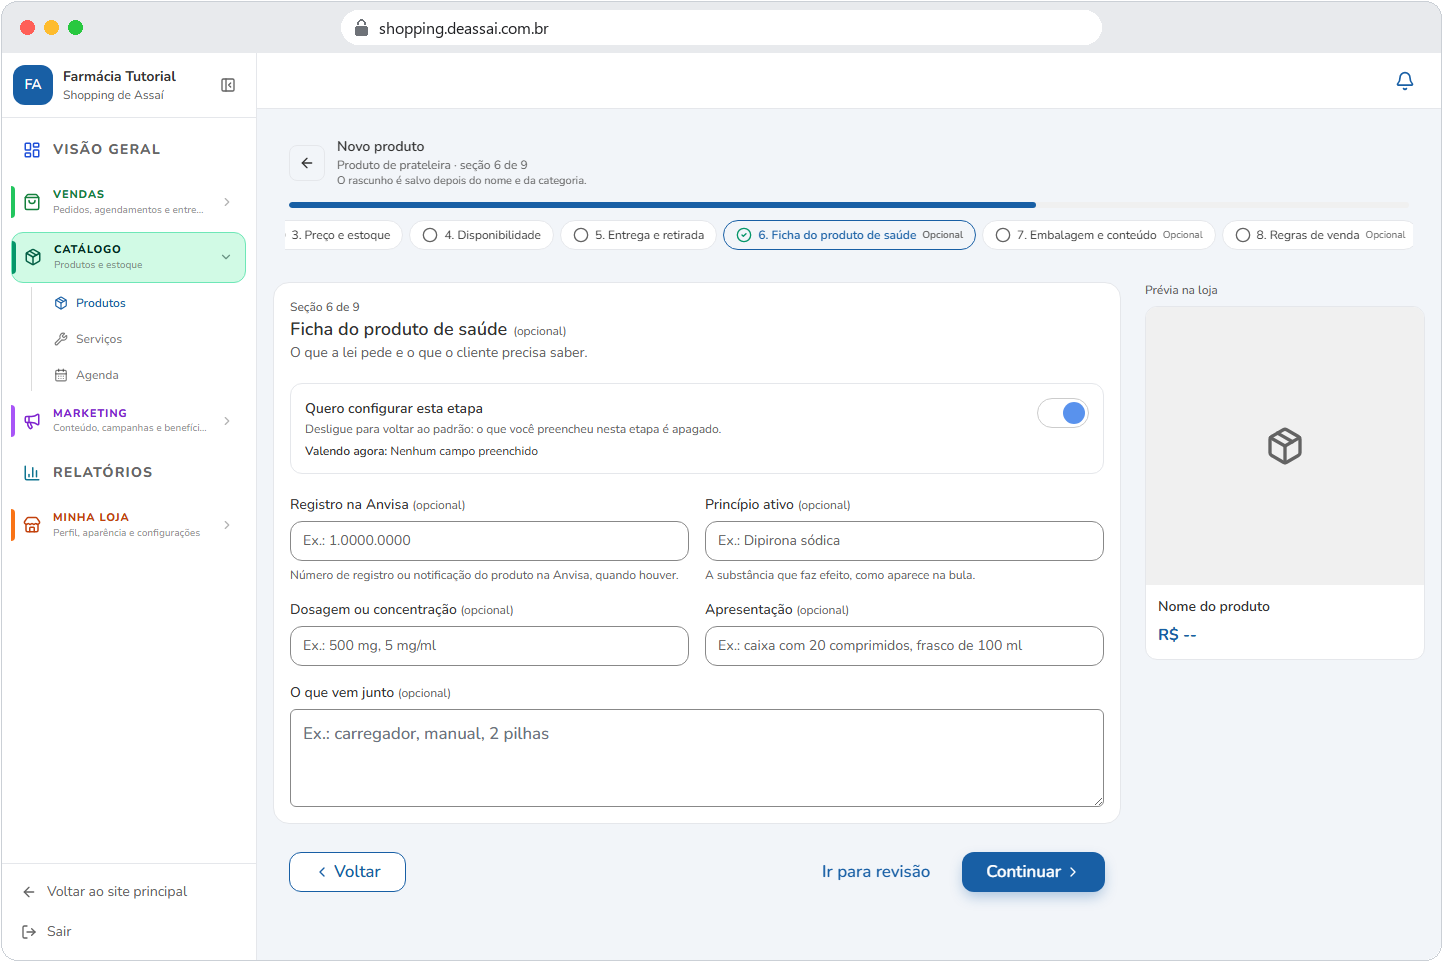The height and width of the screenshot is (961, 1442).
Task: Focus the Dosagem ou concentração field
Action: 489,646
